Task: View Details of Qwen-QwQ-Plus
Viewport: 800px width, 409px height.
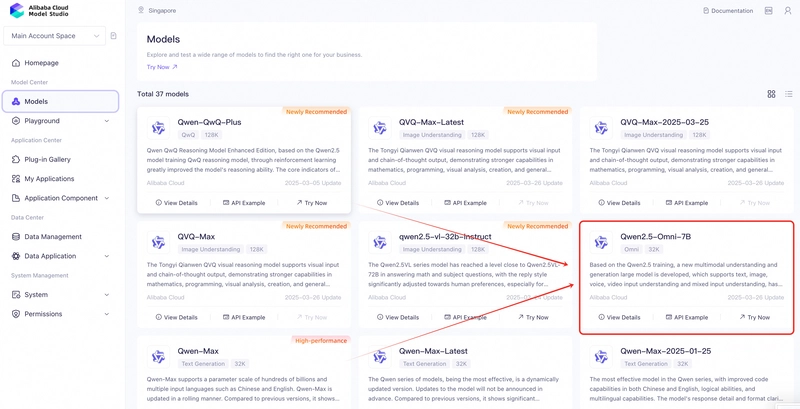Action: (176, 203)
